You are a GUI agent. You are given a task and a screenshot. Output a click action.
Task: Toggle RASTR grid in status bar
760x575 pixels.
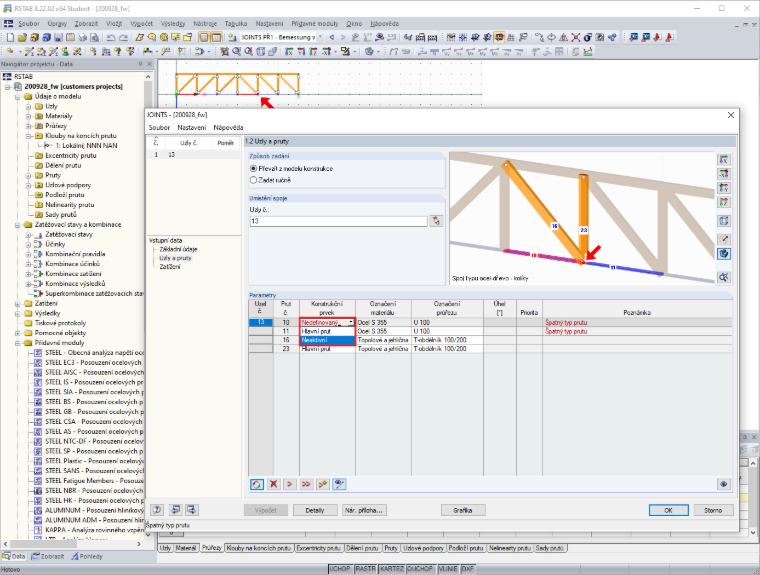(x=365, y=569)
